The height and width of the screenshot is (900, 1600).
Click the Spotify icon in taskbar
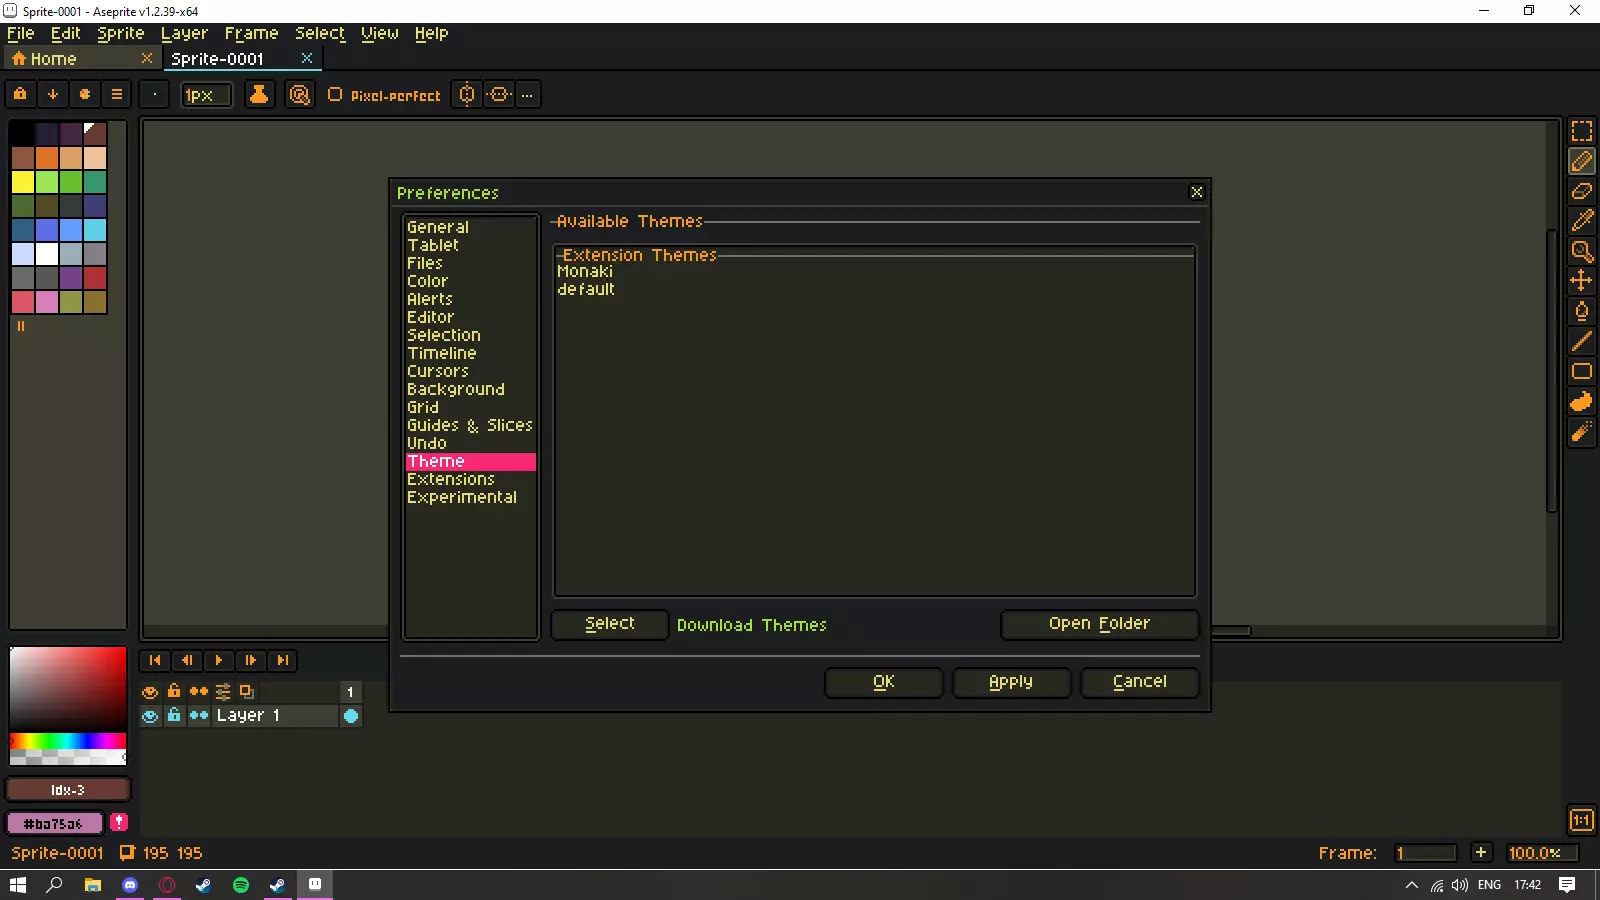pyautogui.click(x=240, y=885)
